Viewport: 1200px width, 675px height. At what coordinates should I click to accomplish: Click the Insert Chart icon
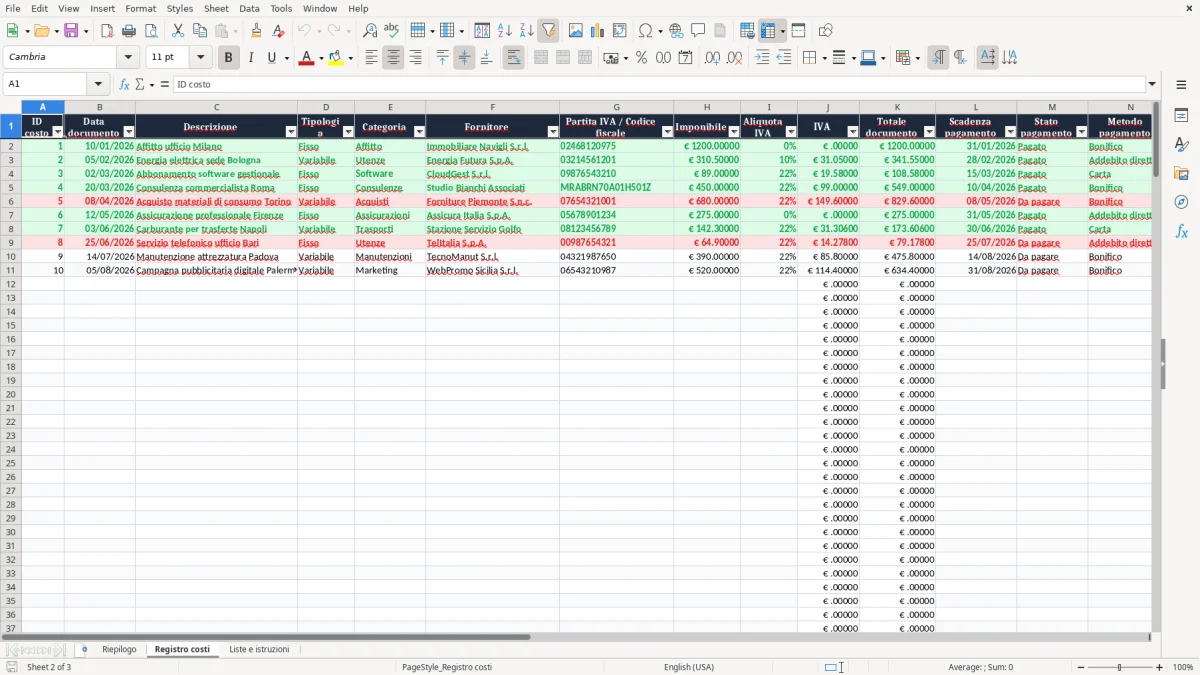tap(598, 31)
